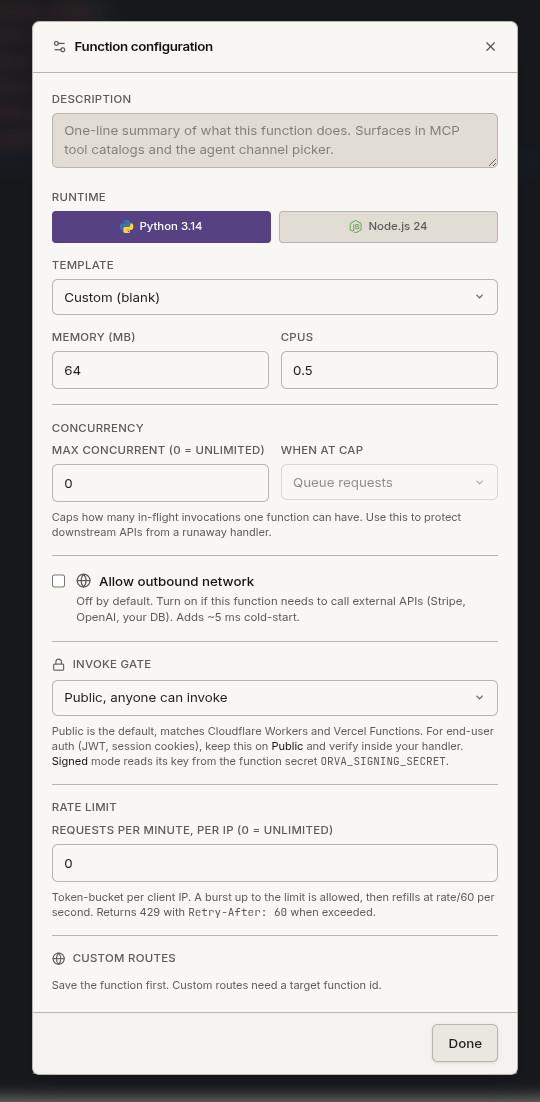Open the Template dropdown showing Custom (blank)
Screen dimensions: 540x1102
point(275,297)
